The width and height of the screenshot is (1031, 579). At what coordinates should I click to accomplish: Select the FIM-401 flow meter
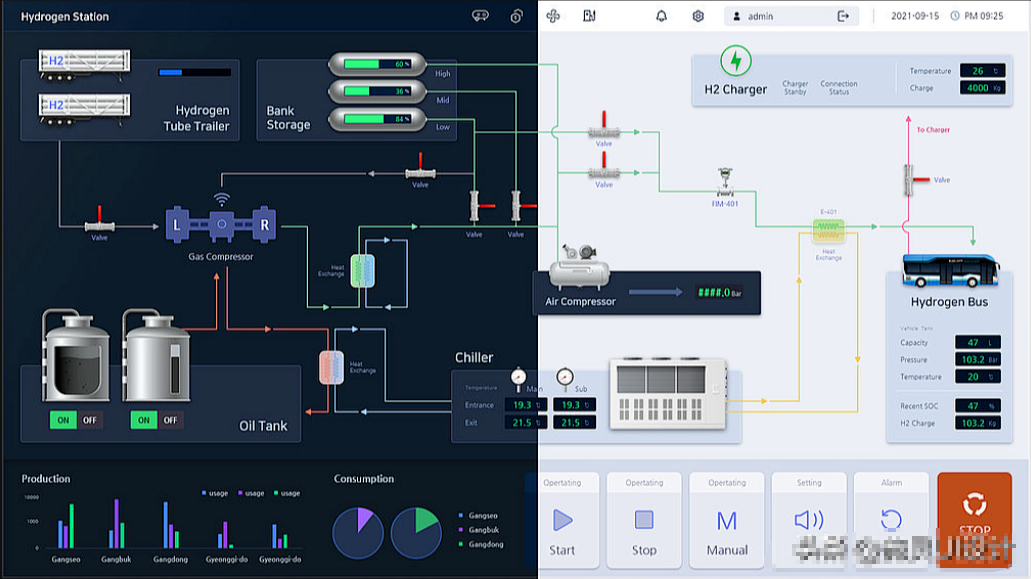pos(725,183)
